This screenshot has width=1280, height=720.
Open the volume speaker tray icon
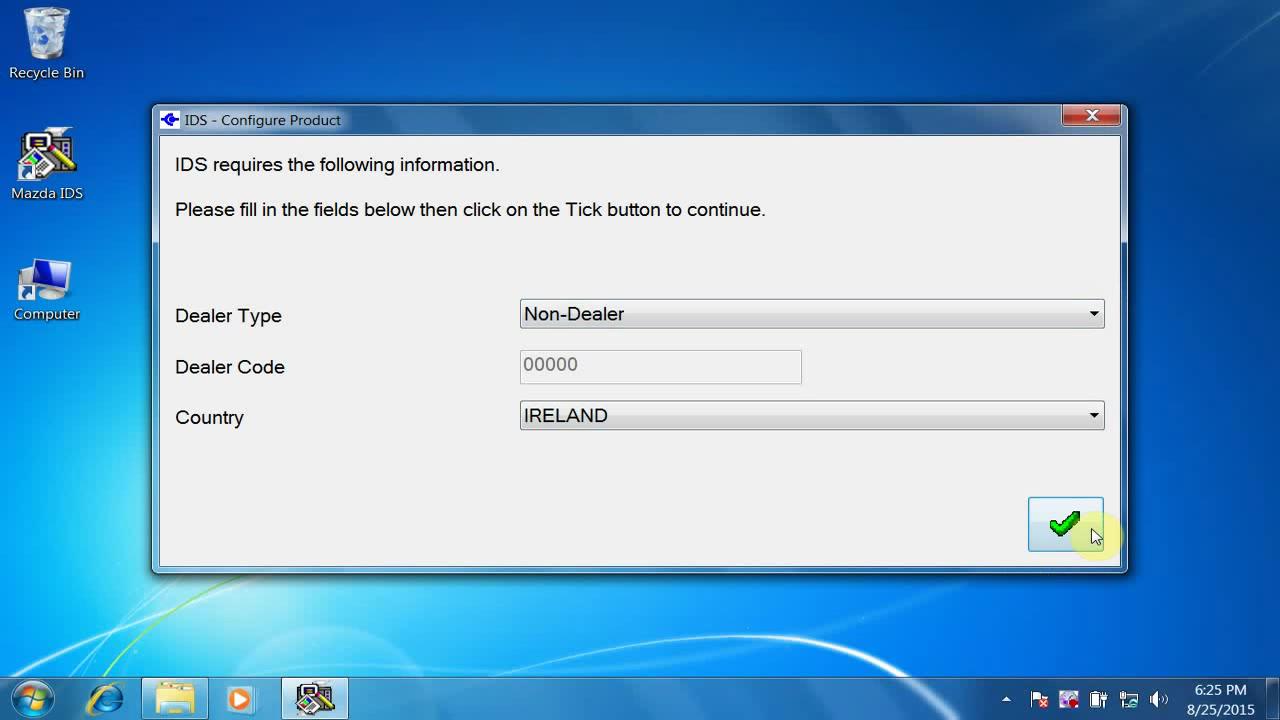[1159, 700]
